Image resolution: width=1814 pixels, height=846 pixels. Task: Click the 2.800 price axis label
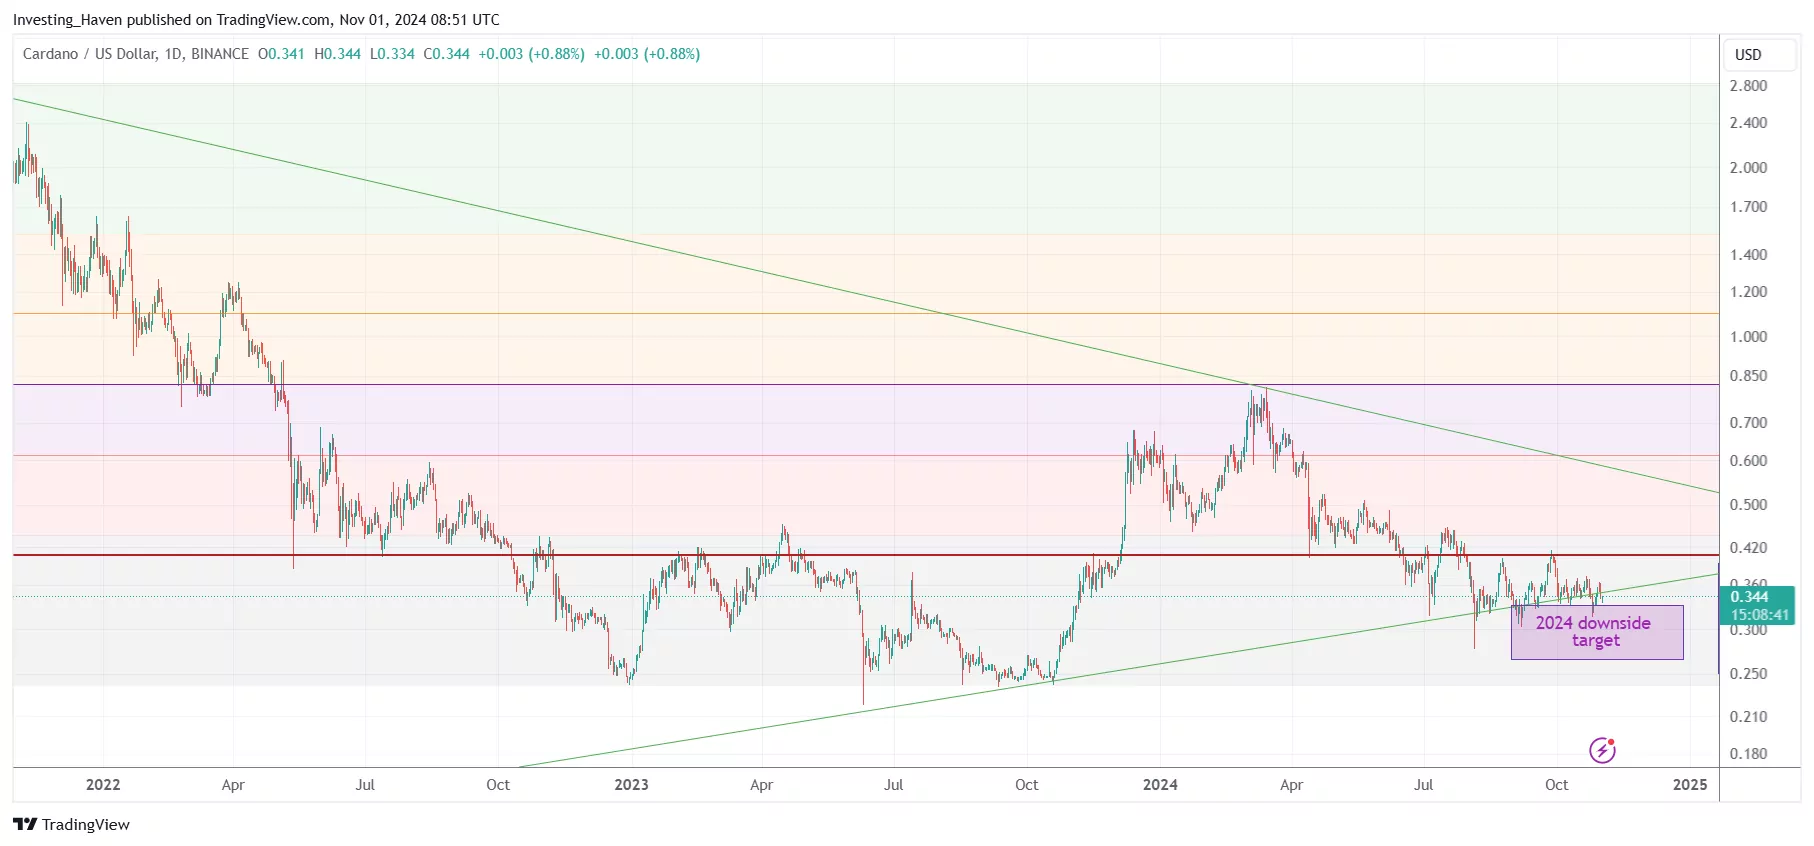coord(1748,86)
